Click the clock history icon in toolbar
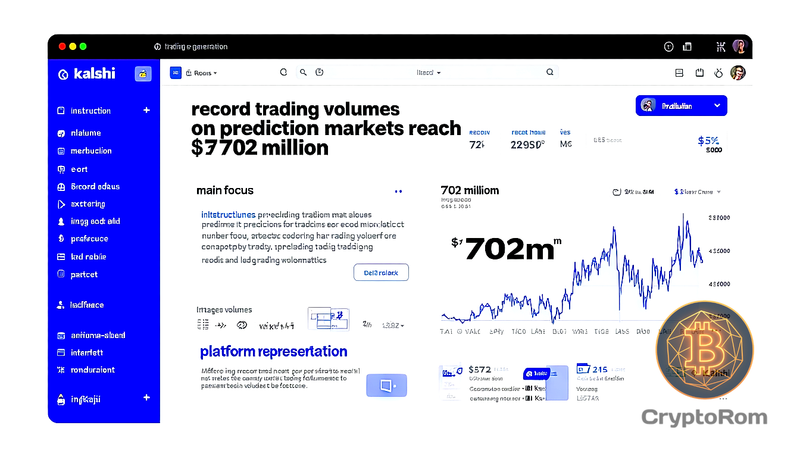800x457 pixels. coord(319,72)
